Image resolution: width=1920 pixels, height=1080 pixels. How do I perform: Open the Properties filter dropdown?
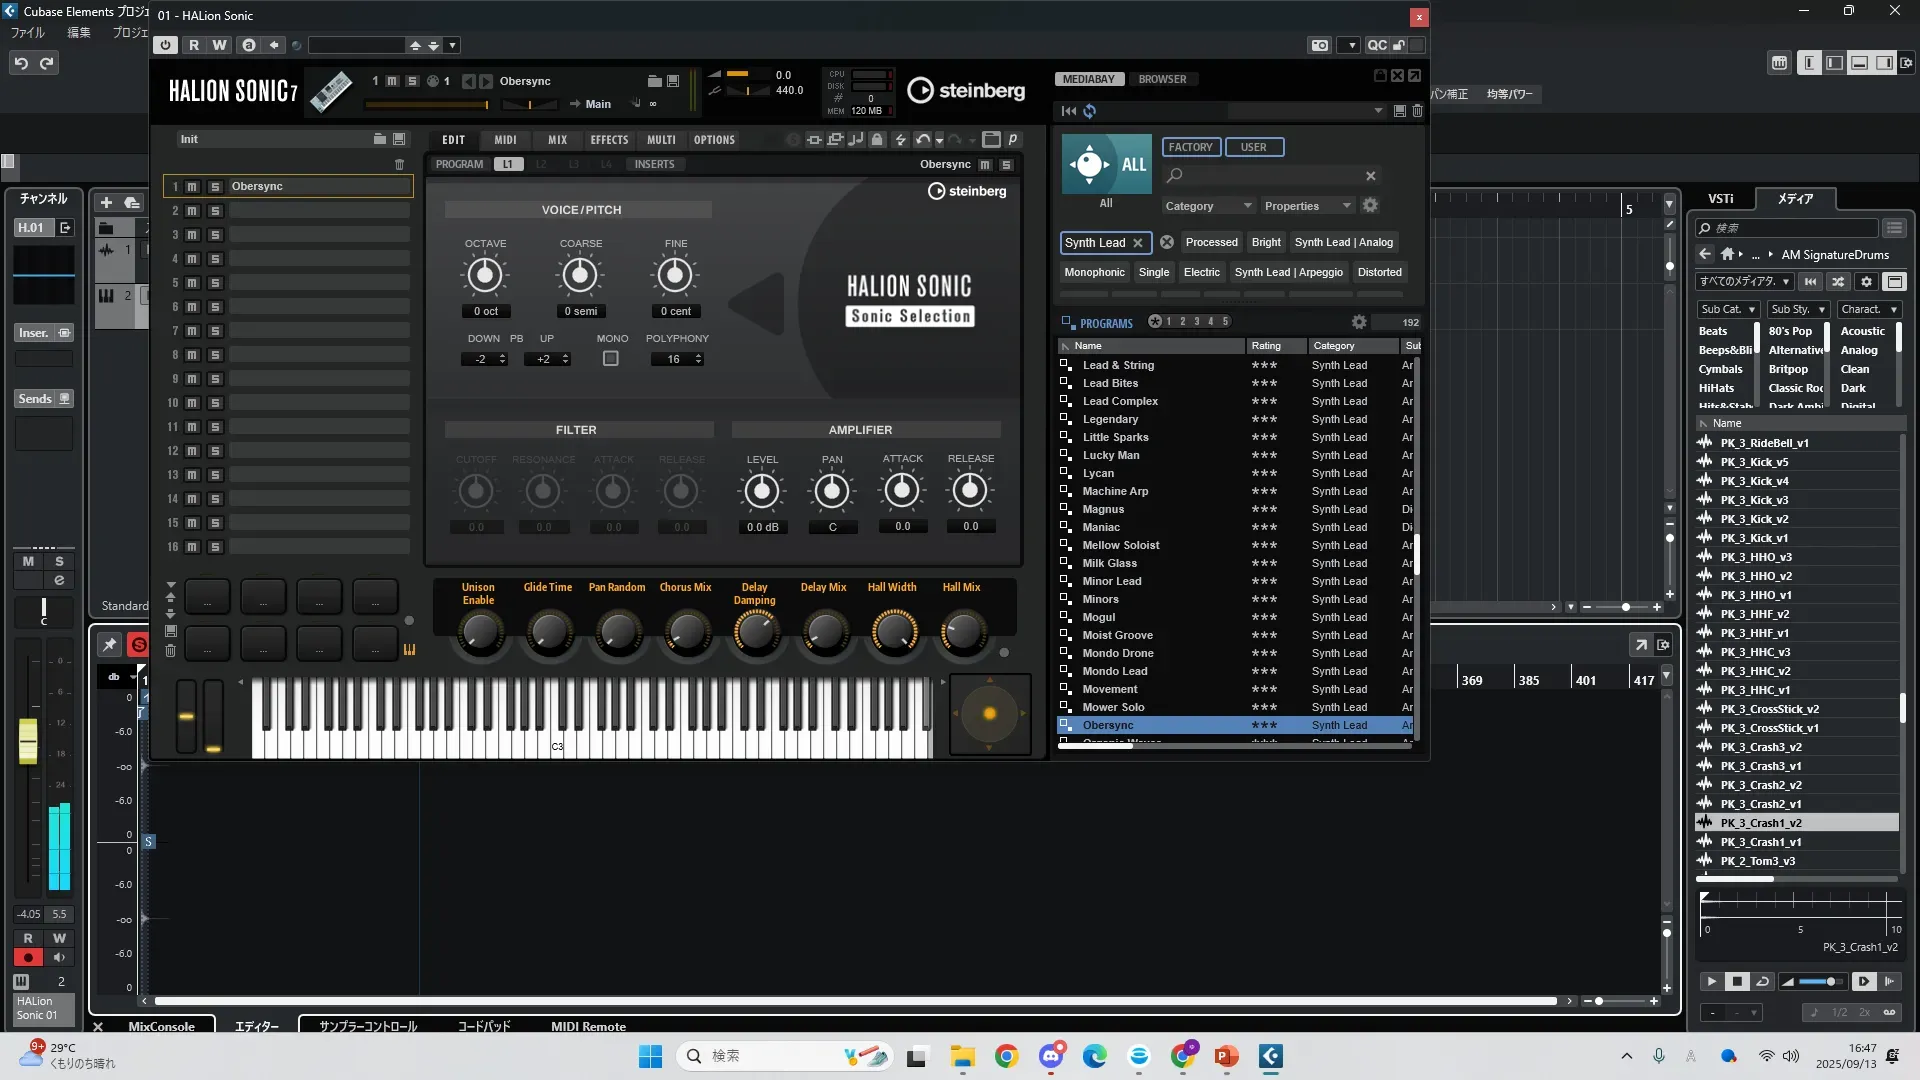pos(1306,206)
